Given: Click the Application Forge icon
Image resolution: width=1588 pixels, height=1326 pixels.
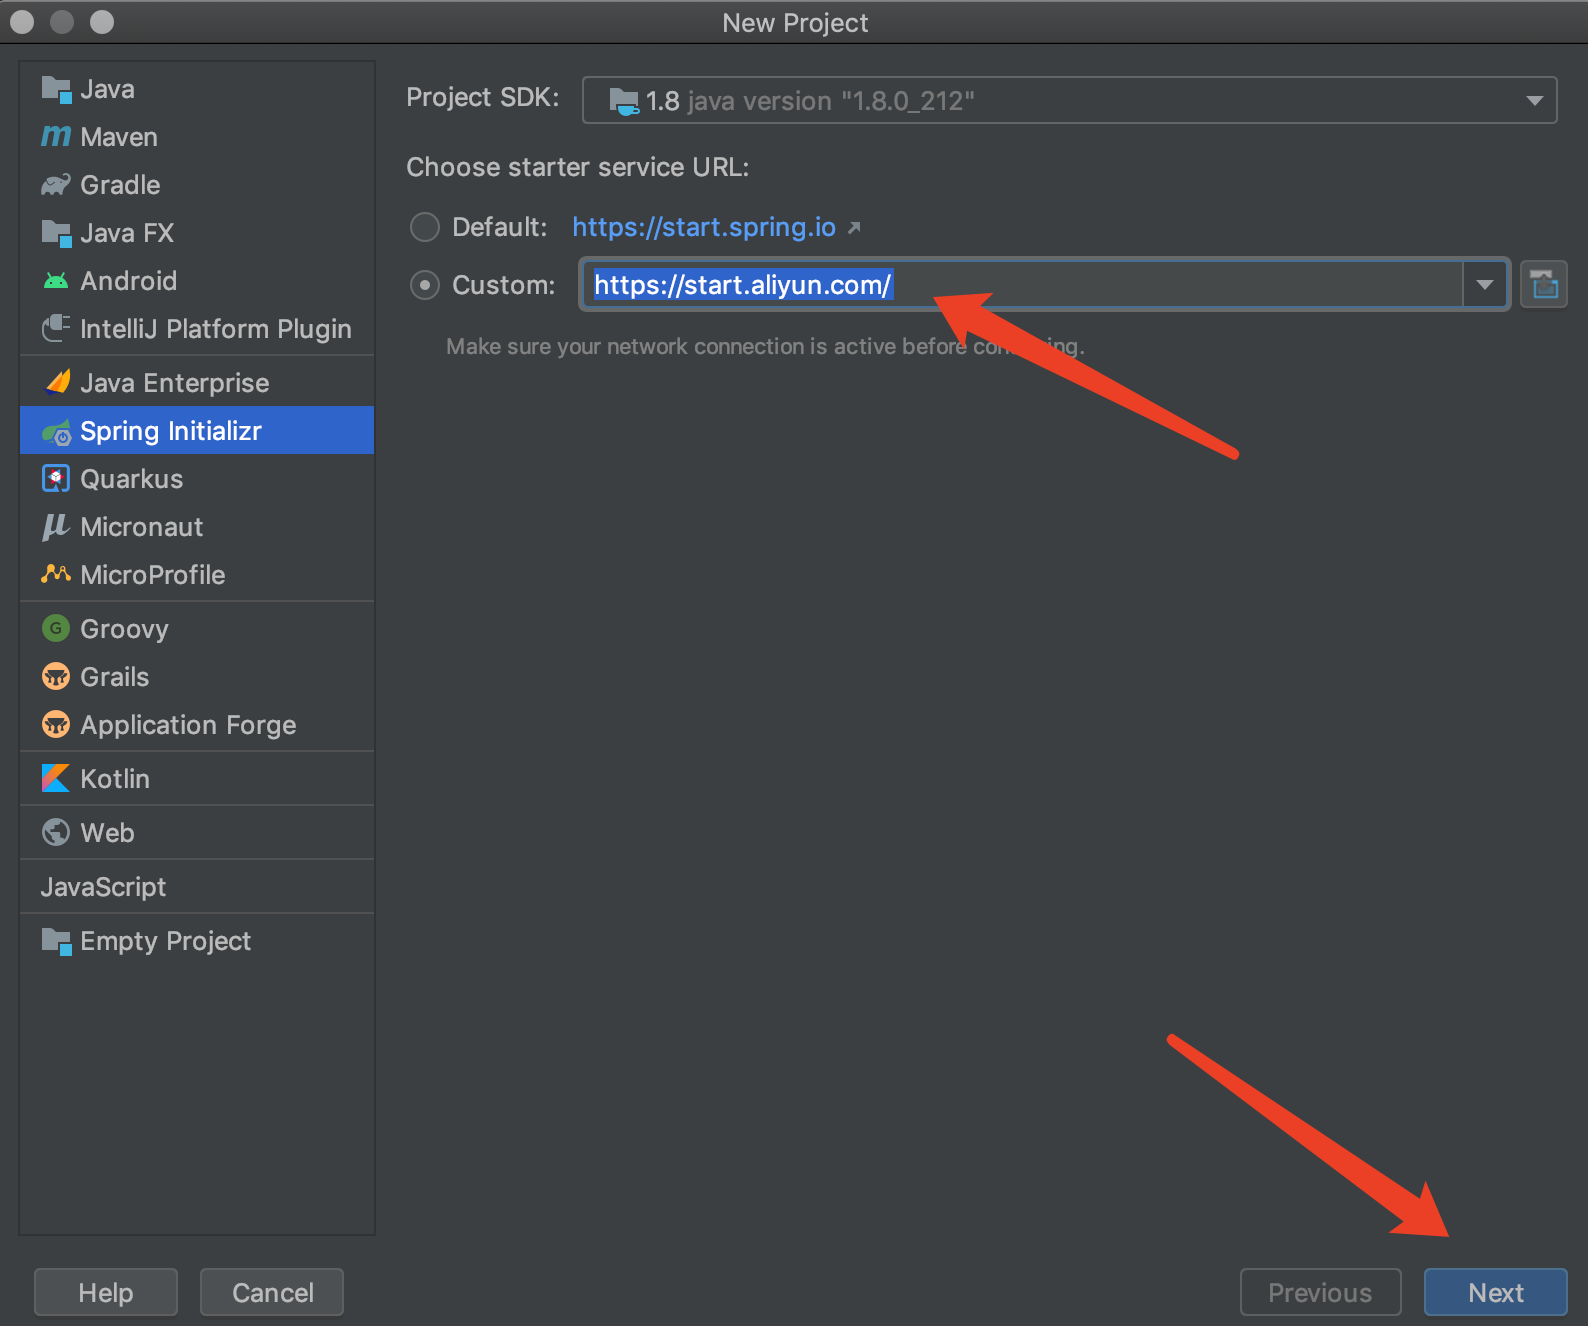Looking at the screenshot, I should tap(56, 724).
